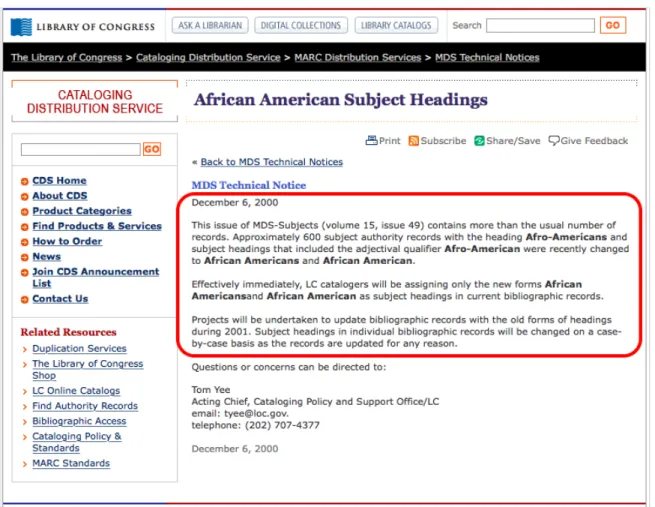Click the Subscribe text link

pos(443,141)
